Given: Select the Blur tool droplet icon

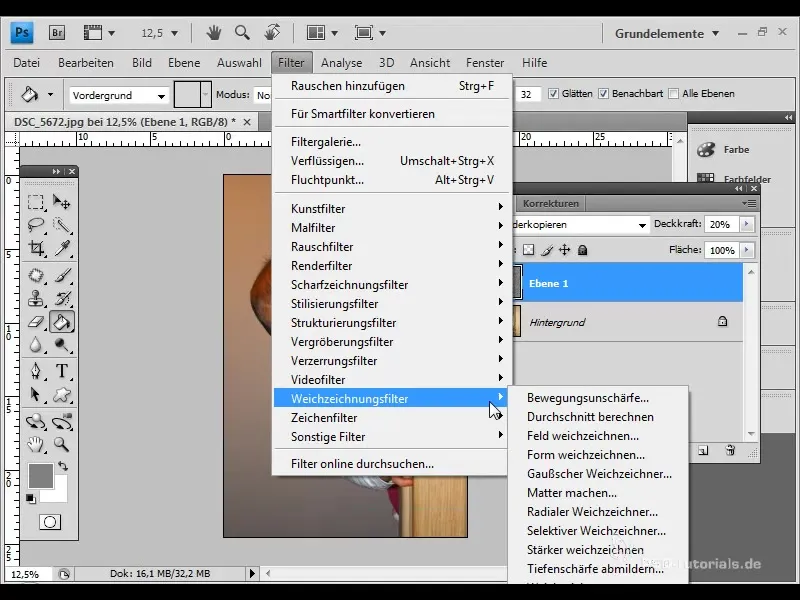Looking at the screenshot, I should coord(36,345).
